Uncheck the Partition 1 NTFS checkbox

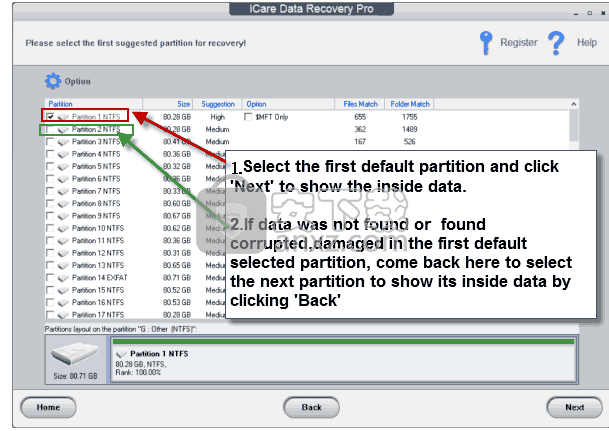[x=50, y=116]
